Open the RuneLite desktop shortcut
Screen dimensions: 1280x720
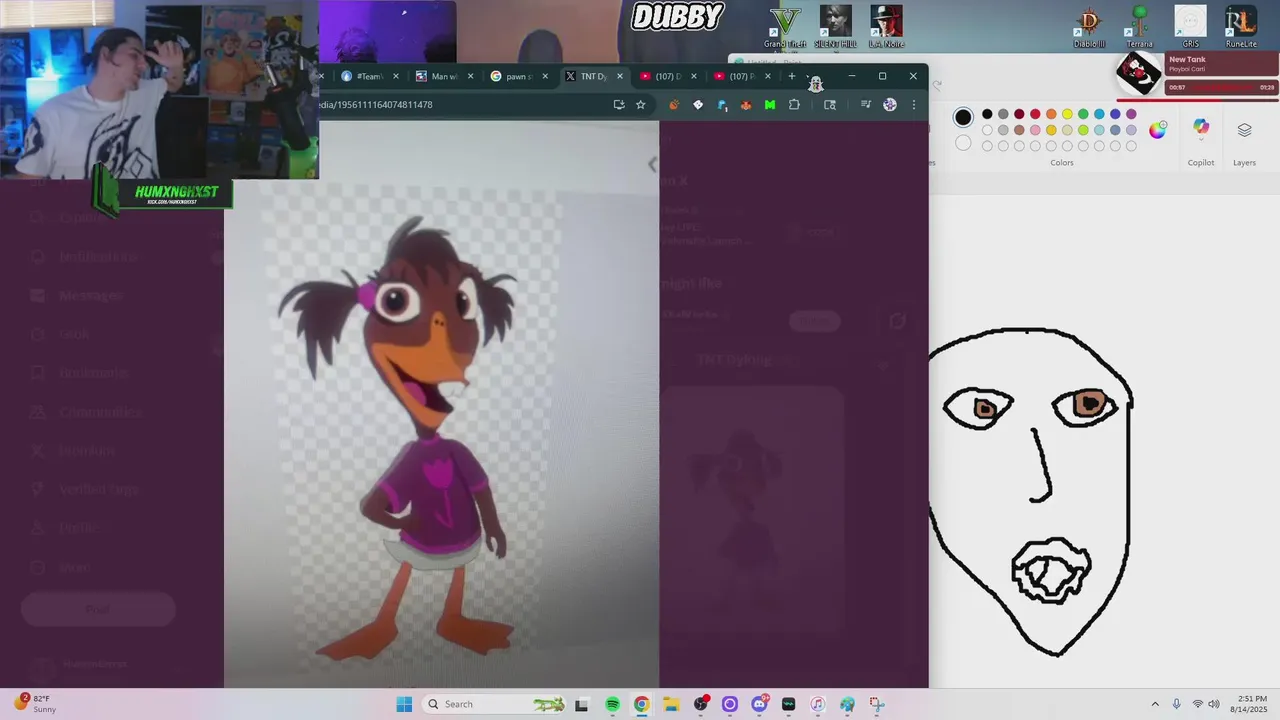point(1241,27)
